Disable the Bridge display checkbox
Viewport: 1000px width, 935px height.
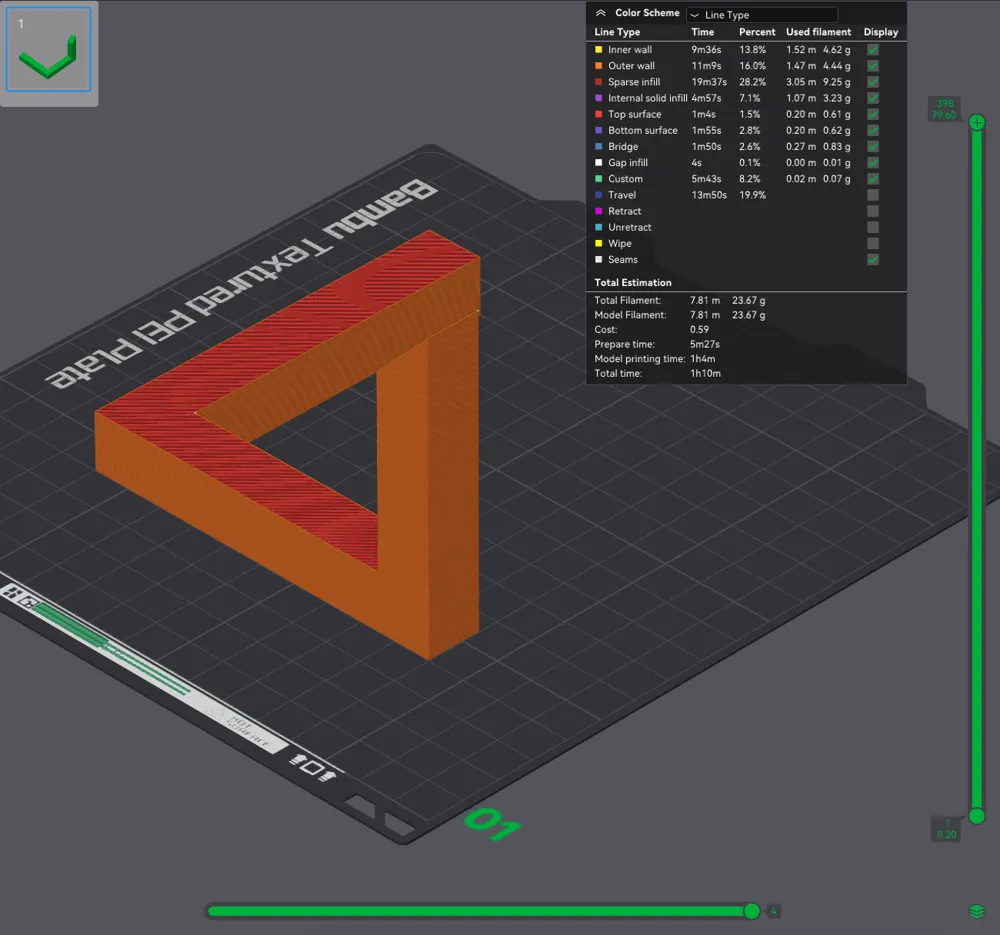click(872, 146)
